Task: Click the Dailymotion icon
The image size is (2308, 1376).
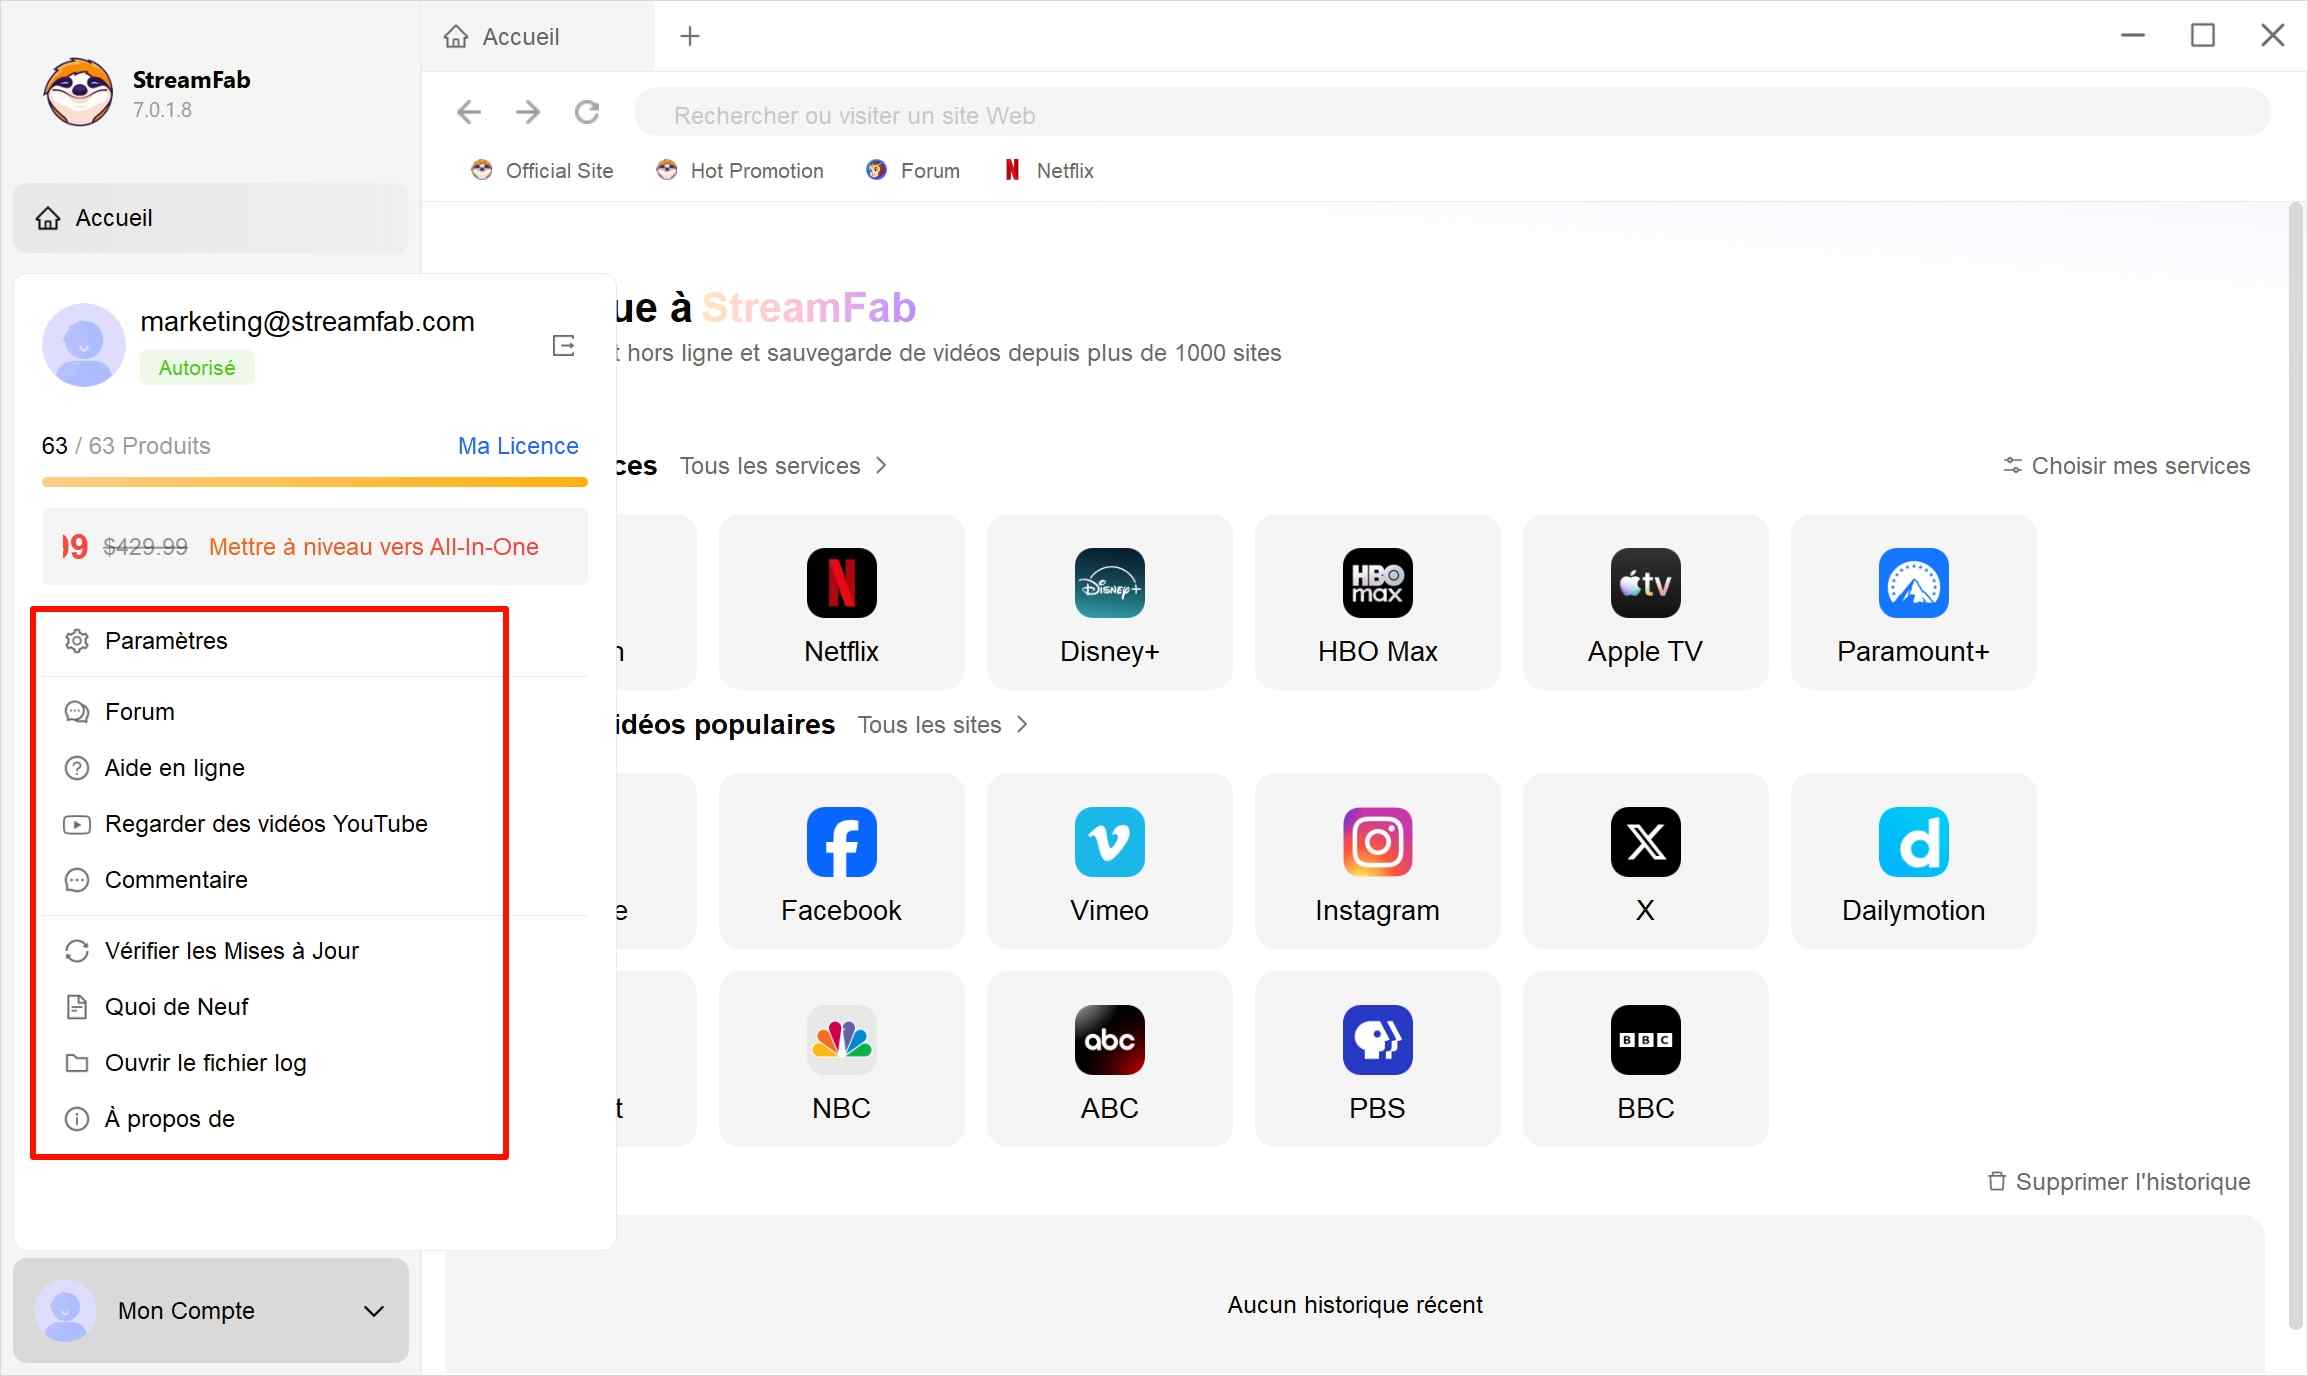Action: tap(1913, 858)
